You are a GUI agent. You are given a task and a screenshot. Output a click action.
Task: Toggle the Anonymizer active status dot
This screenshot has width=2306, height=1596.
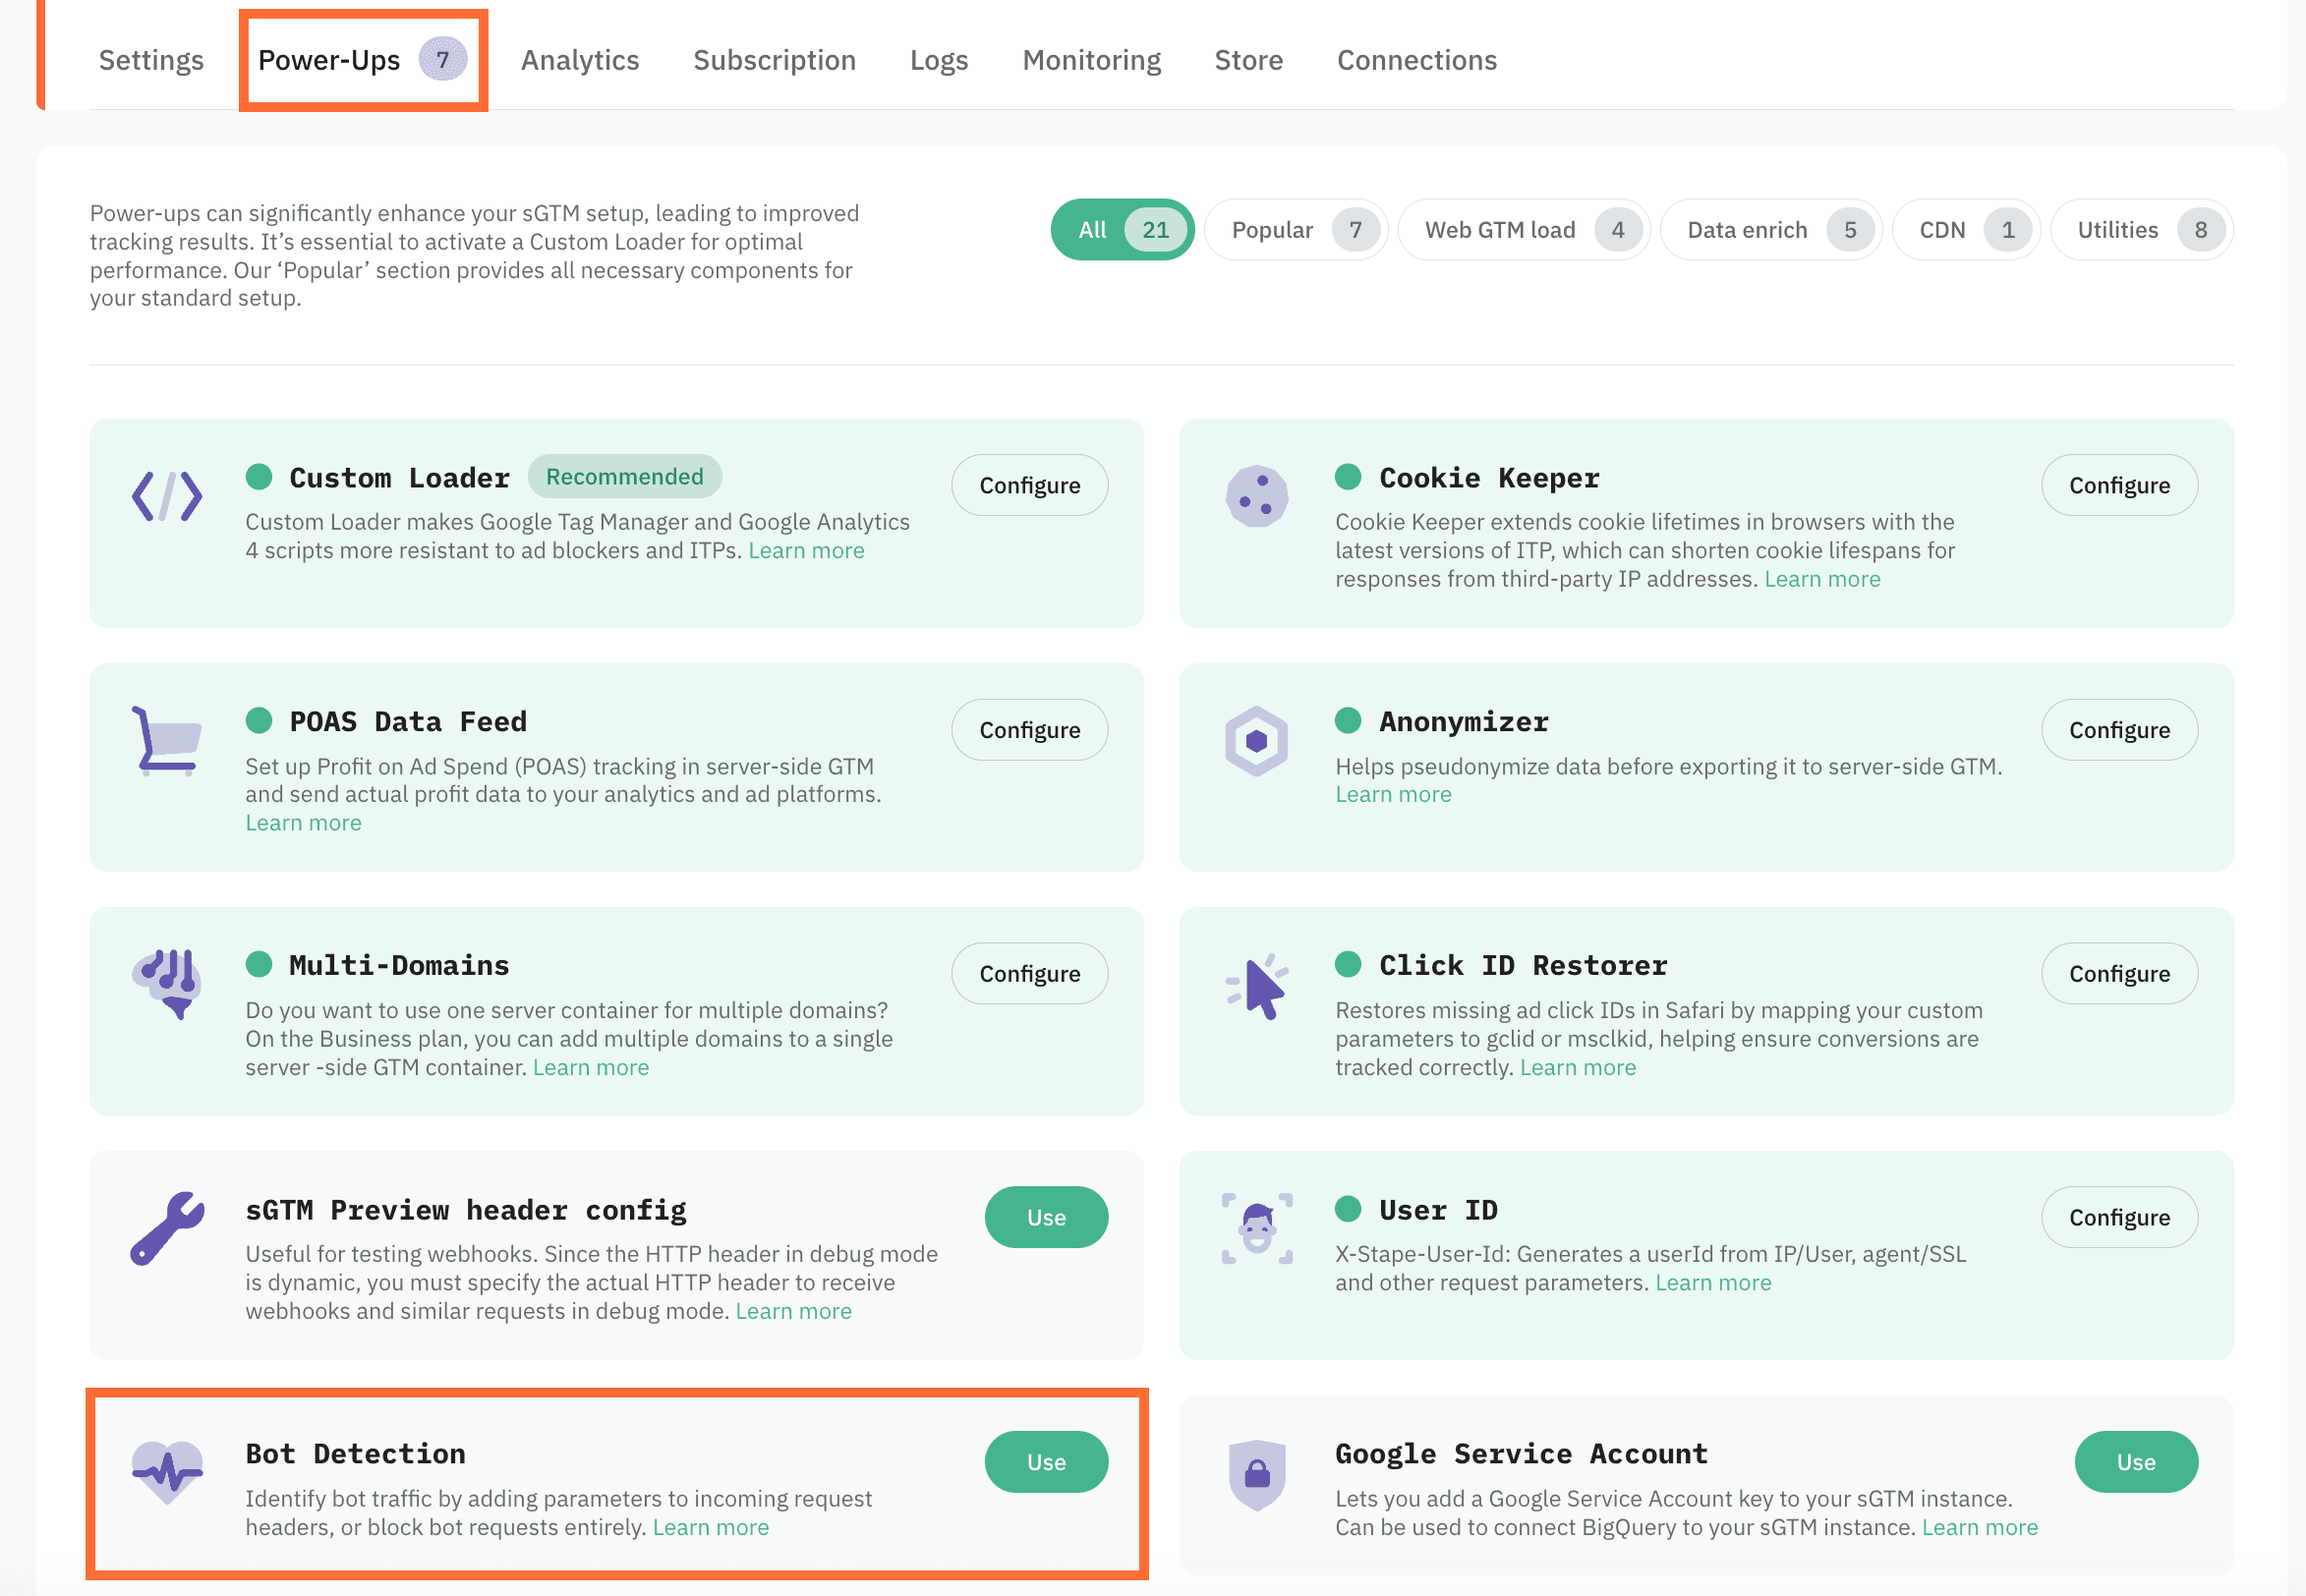pyautogui.click(x=1350, y=720)
